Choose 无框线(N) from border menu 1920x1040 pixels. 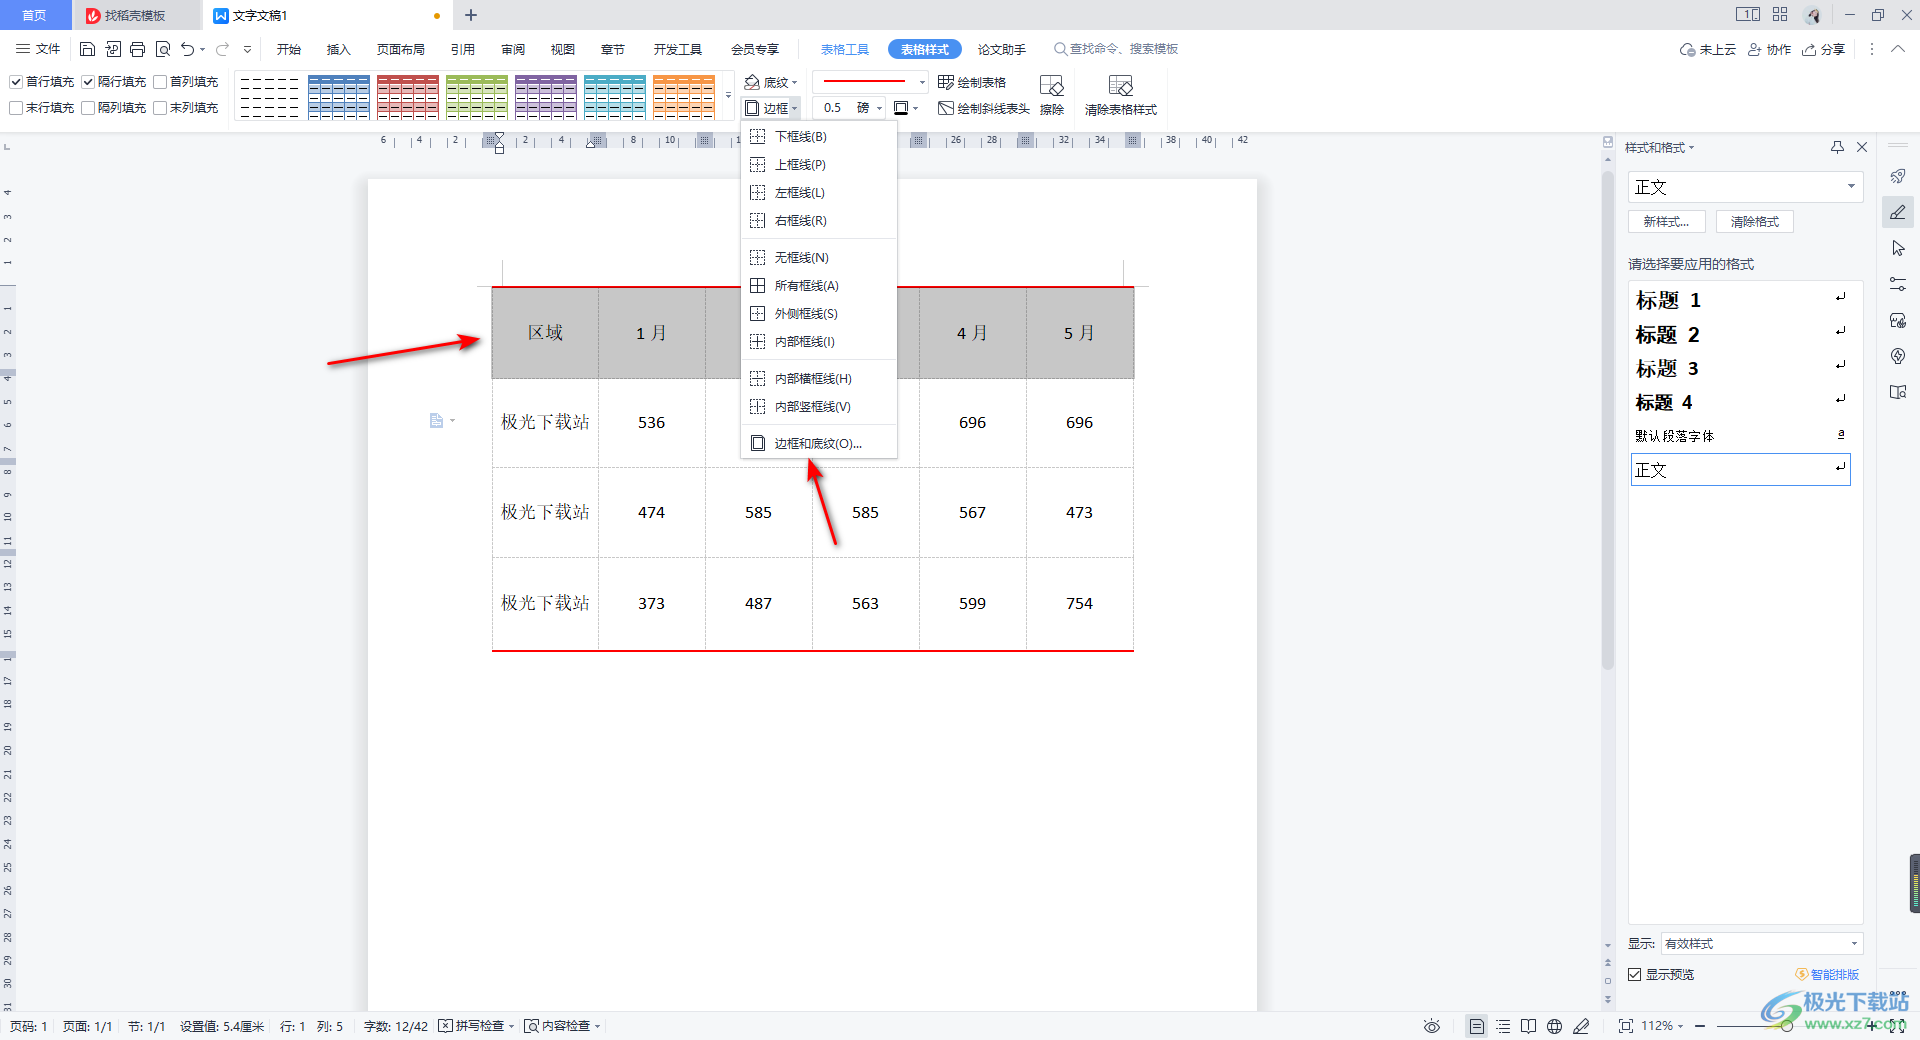click(x=818, y=257)
